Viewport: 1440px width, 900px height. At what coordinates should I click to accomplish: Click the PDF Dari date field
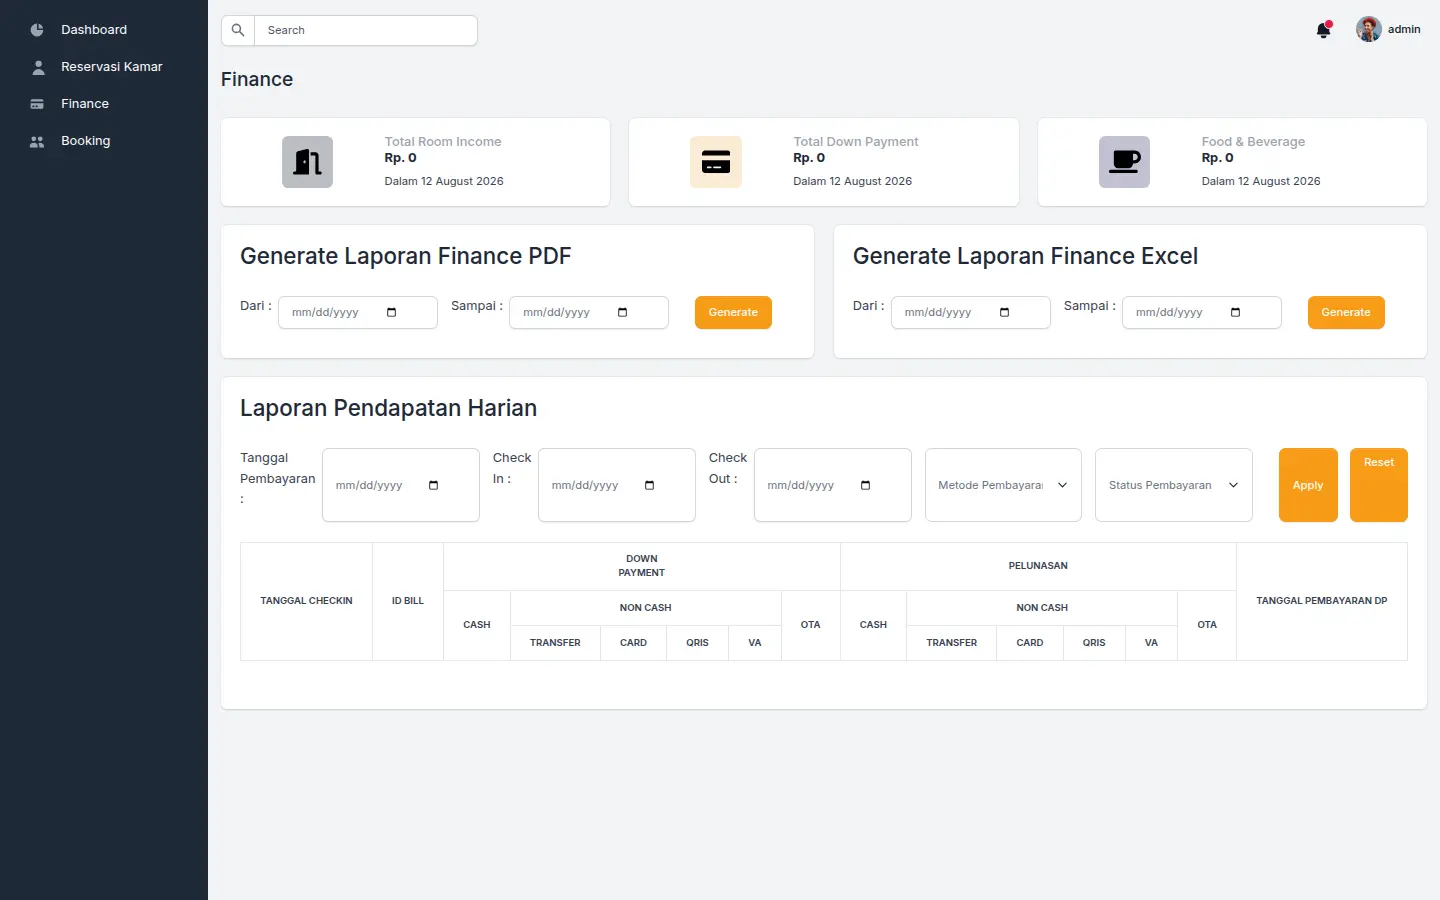pyautogui.click(x=358, y=312)
